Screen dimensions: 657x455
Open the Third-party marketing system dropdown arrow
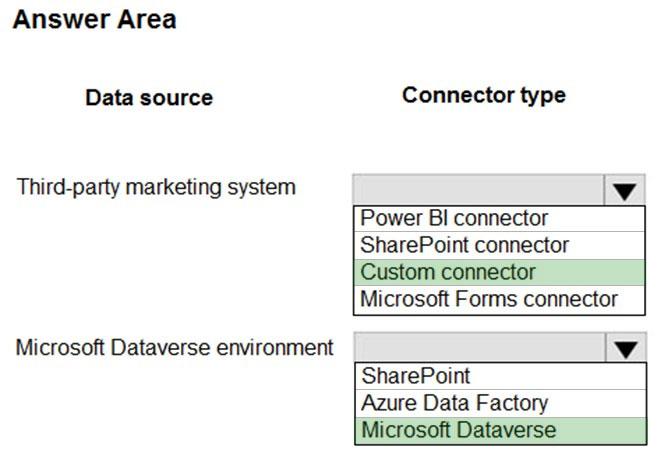[x=624, y=190]
